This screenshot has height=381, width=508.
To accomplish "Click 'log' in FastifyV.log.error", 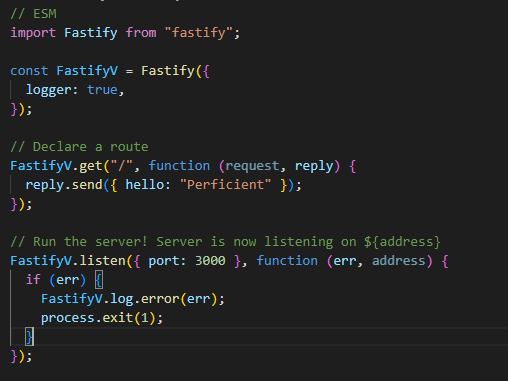I will (122, 299).
